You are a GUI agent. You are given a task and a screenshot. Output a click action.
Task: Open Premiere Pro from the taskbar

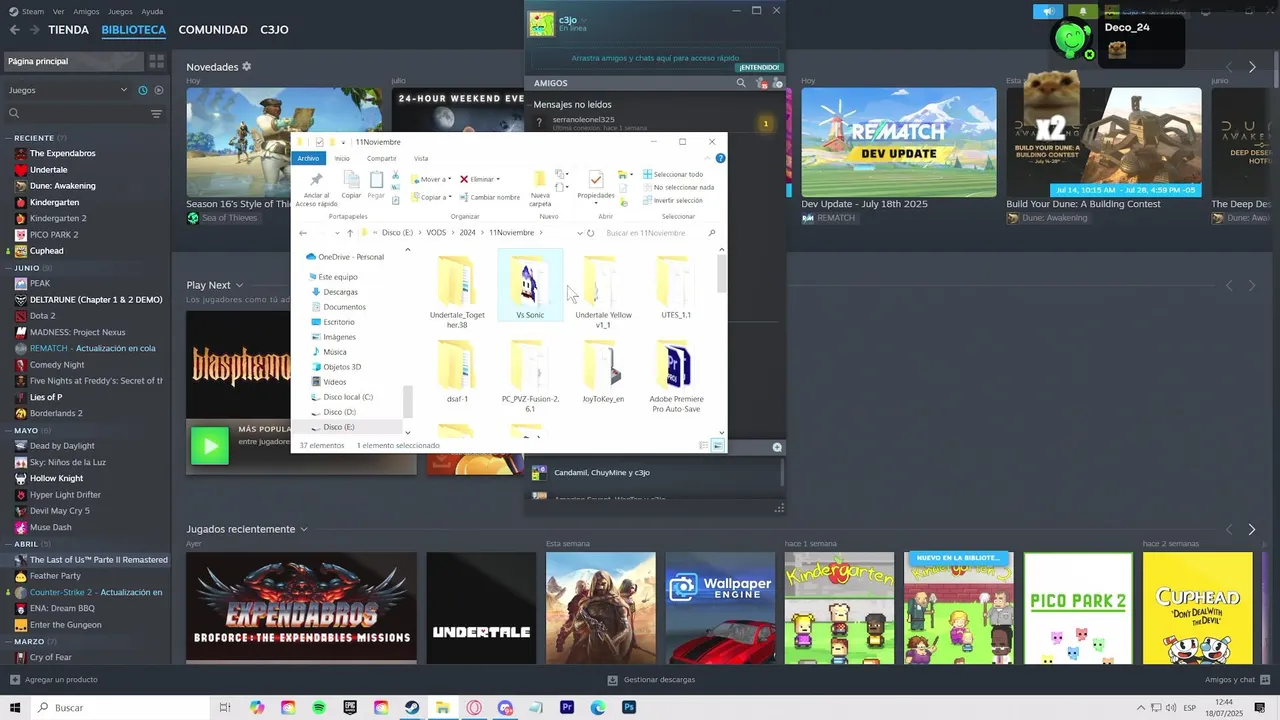pos(567,707)
